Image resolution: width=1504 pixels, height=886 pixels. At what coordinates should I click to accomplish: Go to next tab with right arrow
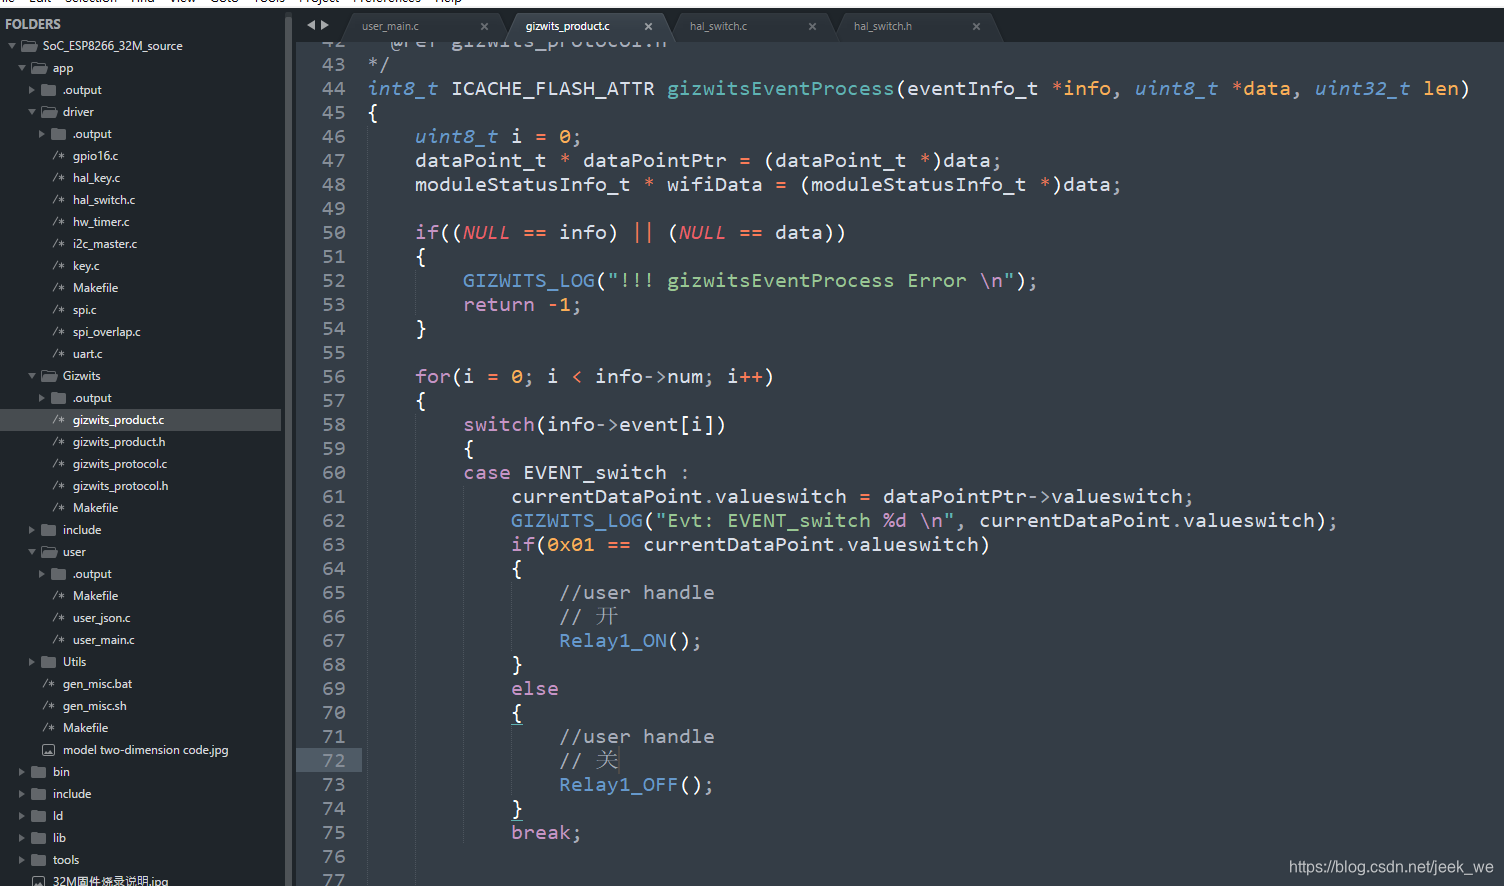324,25
